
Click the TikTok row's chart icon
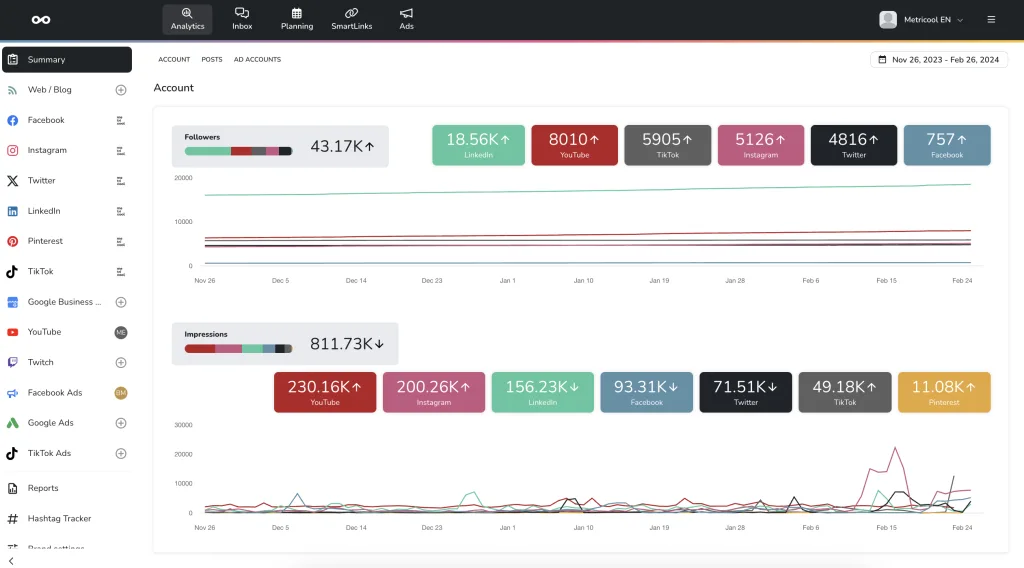(121, 272)
